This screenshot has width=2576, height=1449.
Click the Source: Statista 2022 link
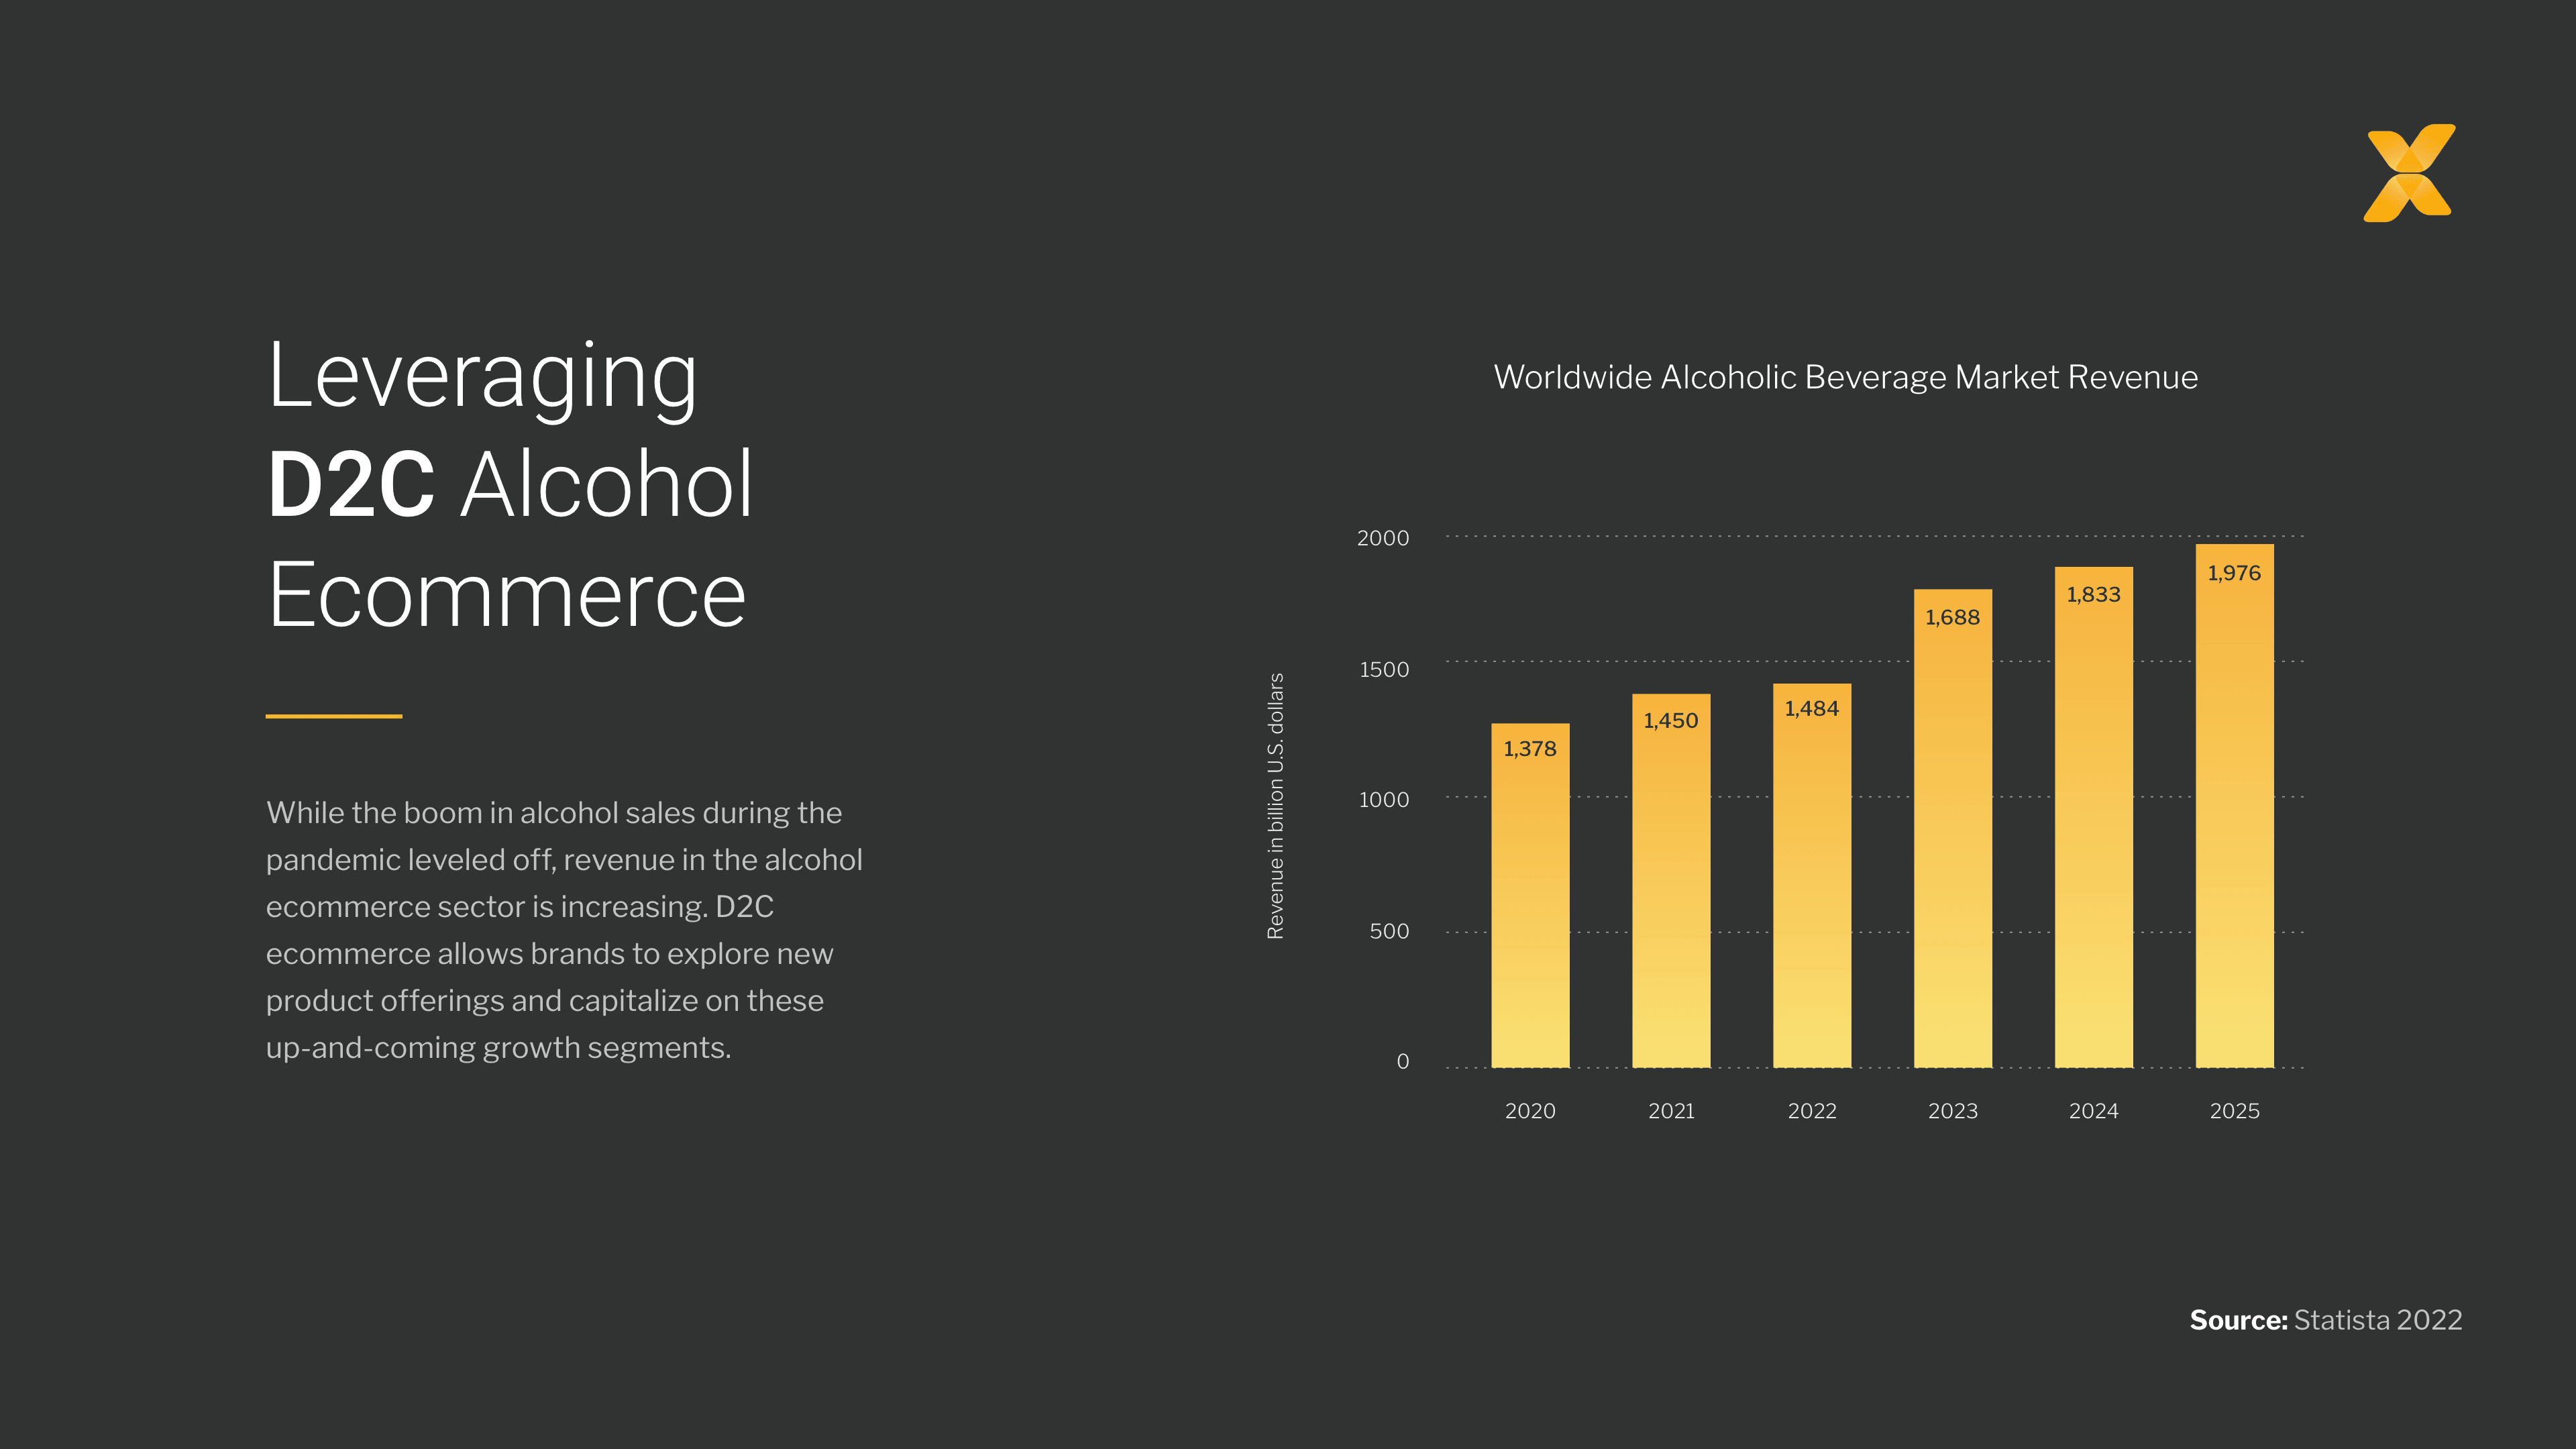pyautogui.click(x=2326, y=1320)
